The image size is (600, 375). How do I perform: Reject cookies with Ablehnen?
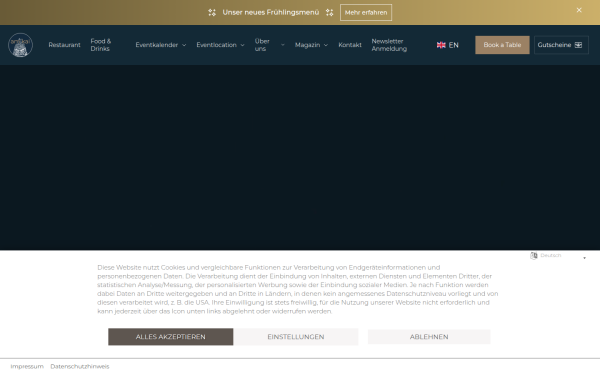coord(429,337)
